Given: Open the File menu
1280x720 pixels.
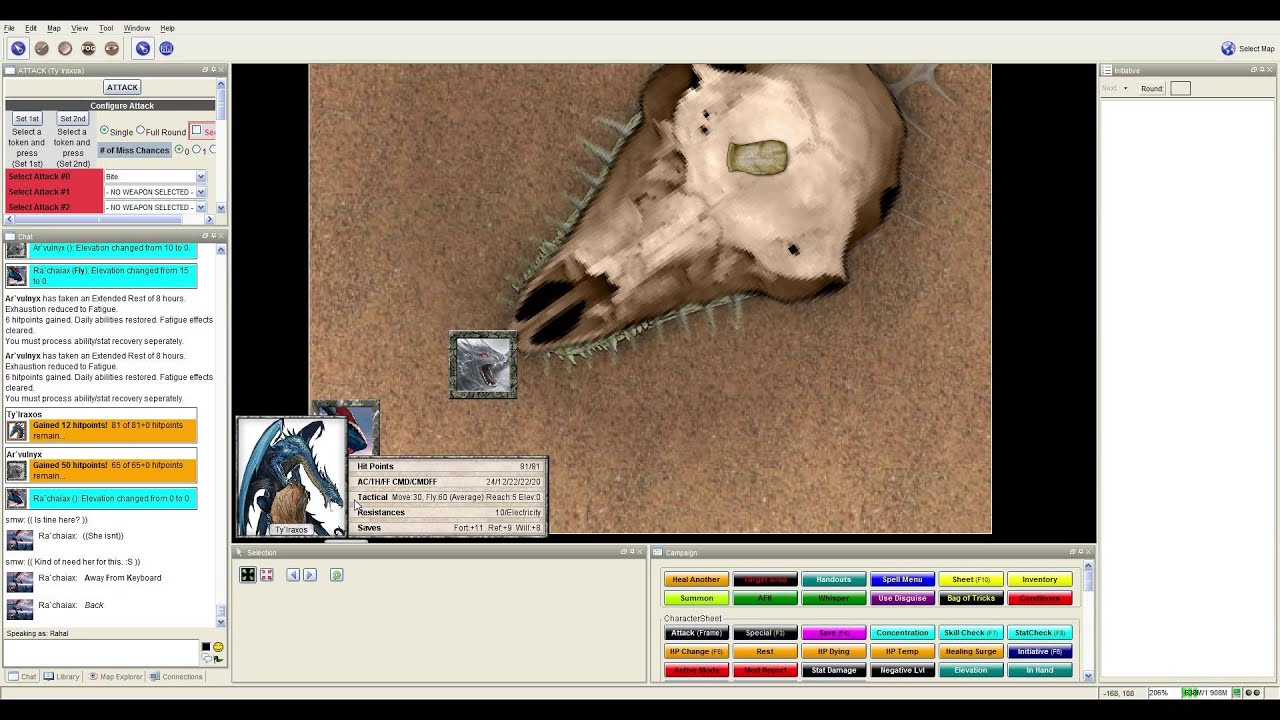Looking at the screenshot, I should [9, 28].
